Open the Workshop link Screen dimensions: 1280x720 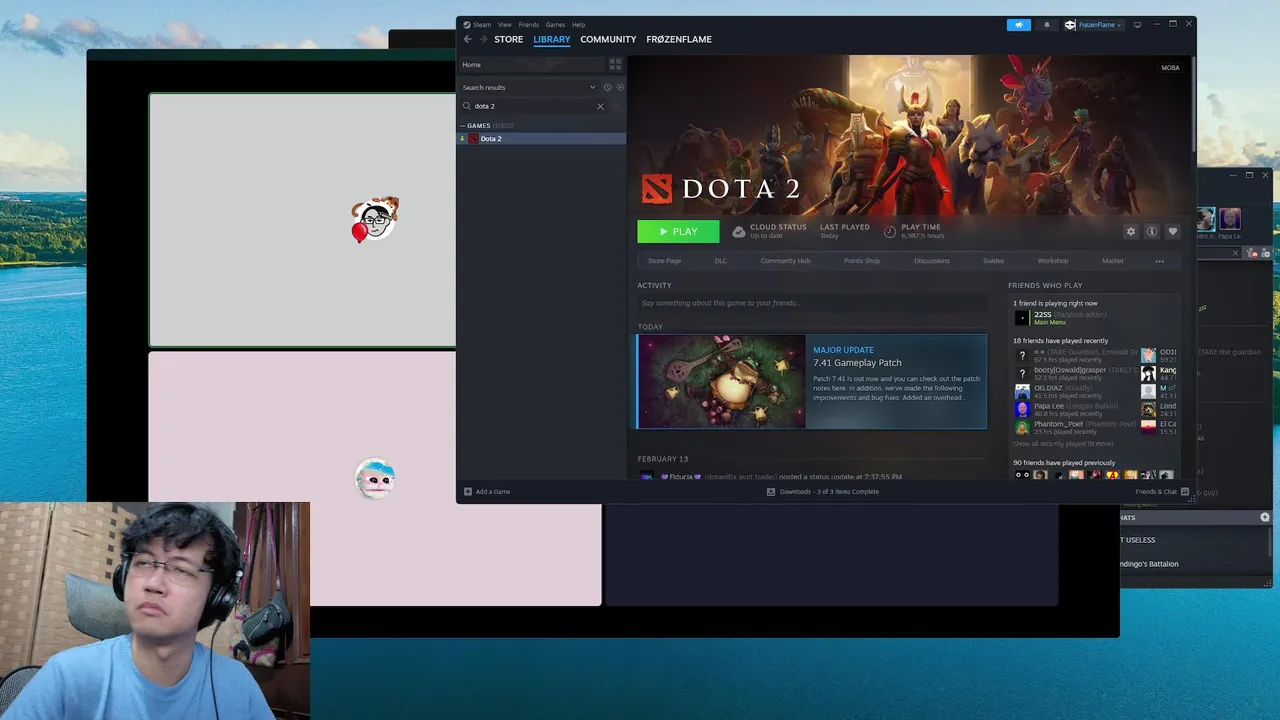click(1053, 261)
